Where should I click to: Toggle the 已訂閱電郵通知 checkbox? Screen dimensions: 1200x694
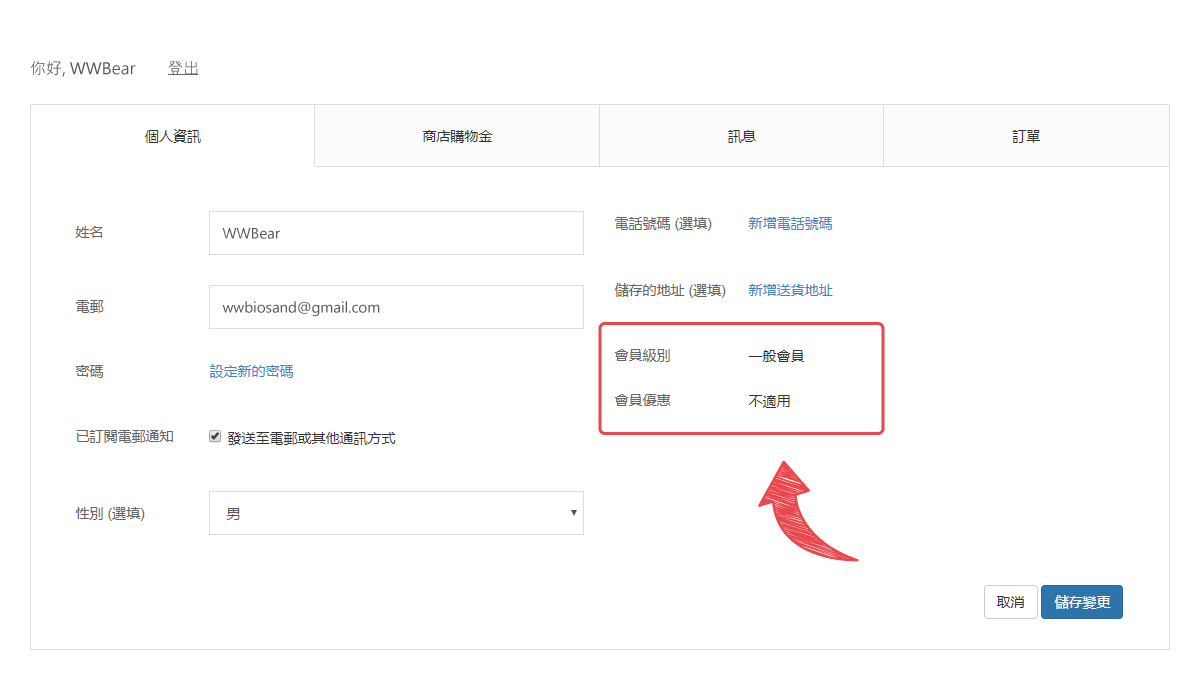215,437
